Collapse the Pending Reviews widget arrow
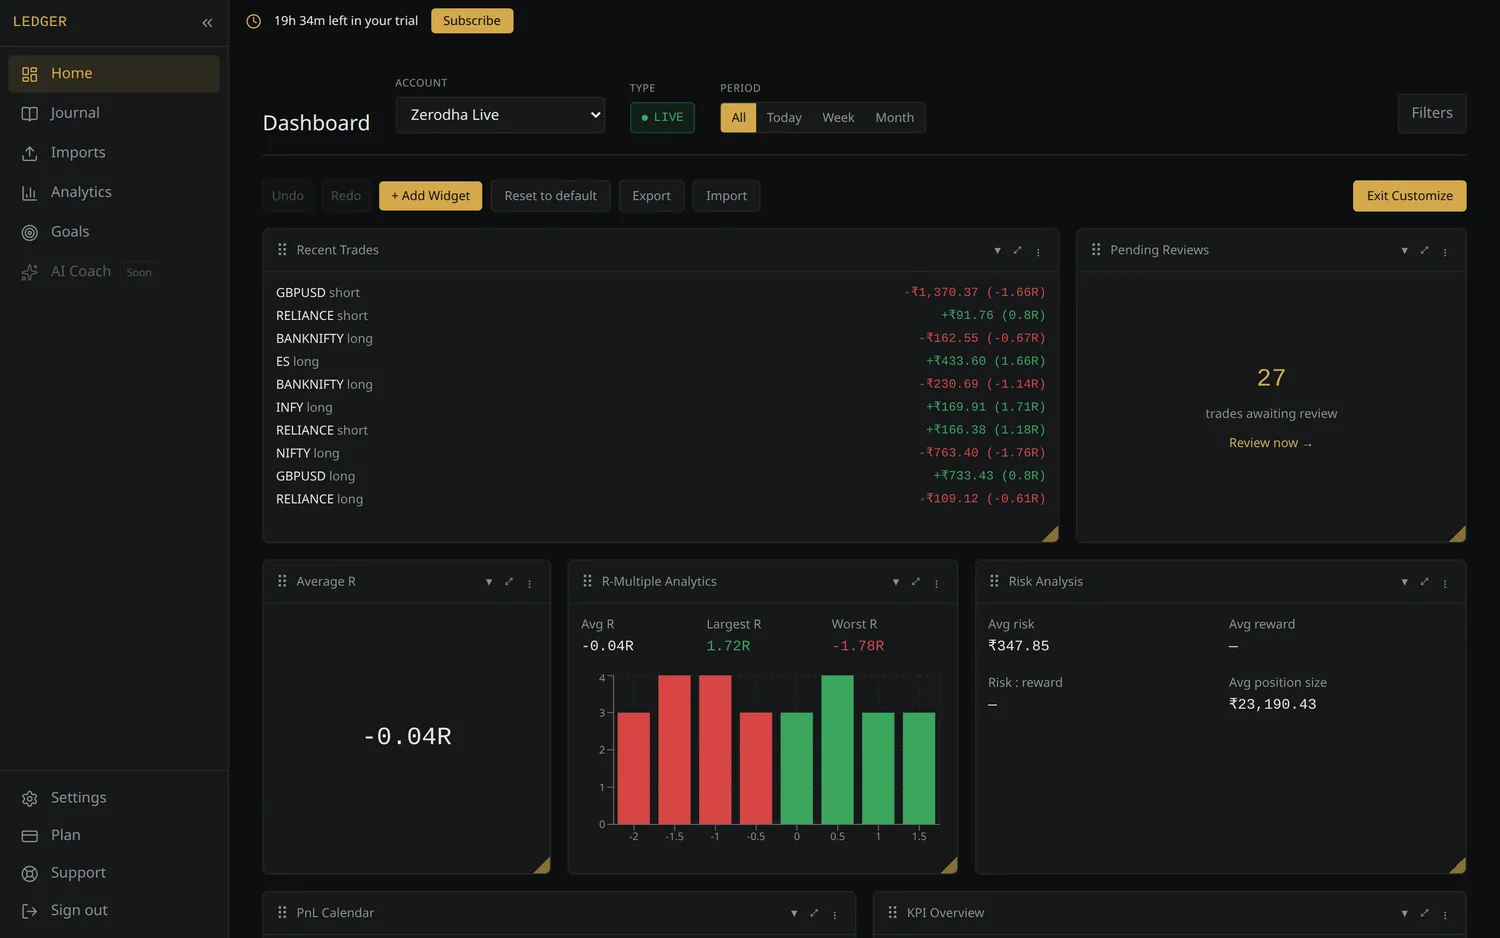The height and width of the screenshot is (938, 1500). 1404,251
